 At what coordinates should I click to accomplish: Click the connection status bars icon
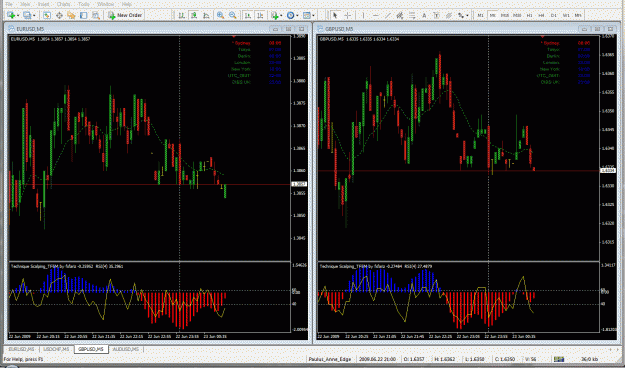tap(559, 360)
